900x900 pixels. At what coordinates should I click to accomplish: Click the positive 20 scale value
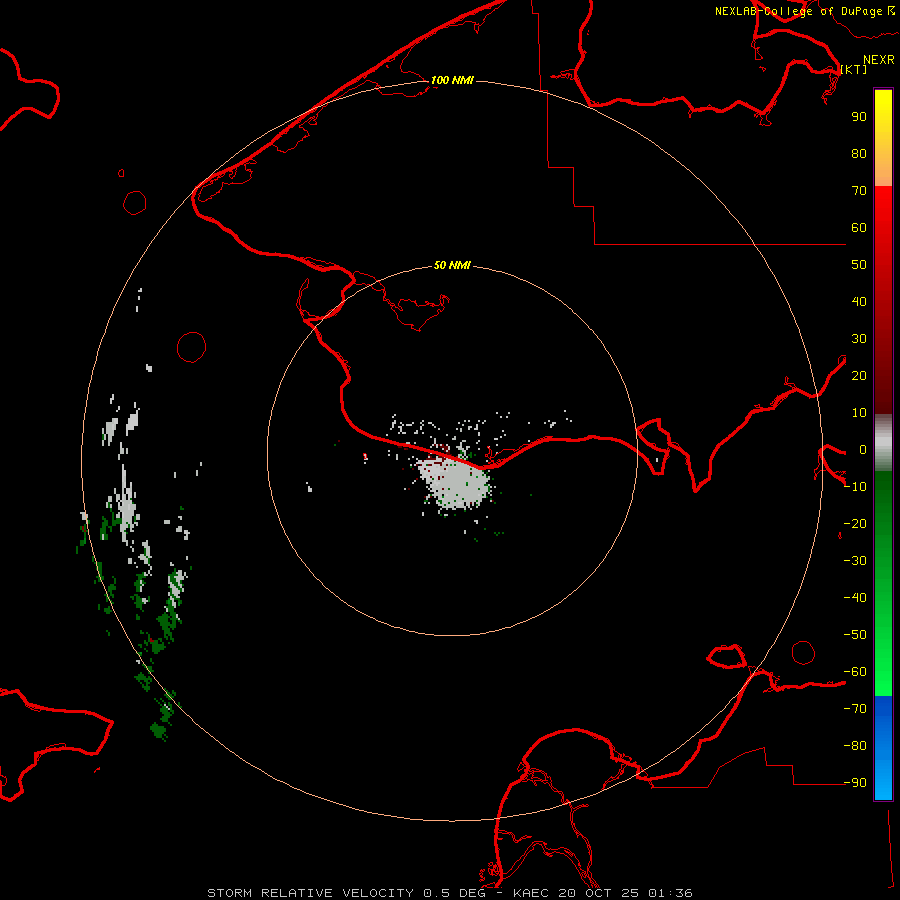point(859,376)
